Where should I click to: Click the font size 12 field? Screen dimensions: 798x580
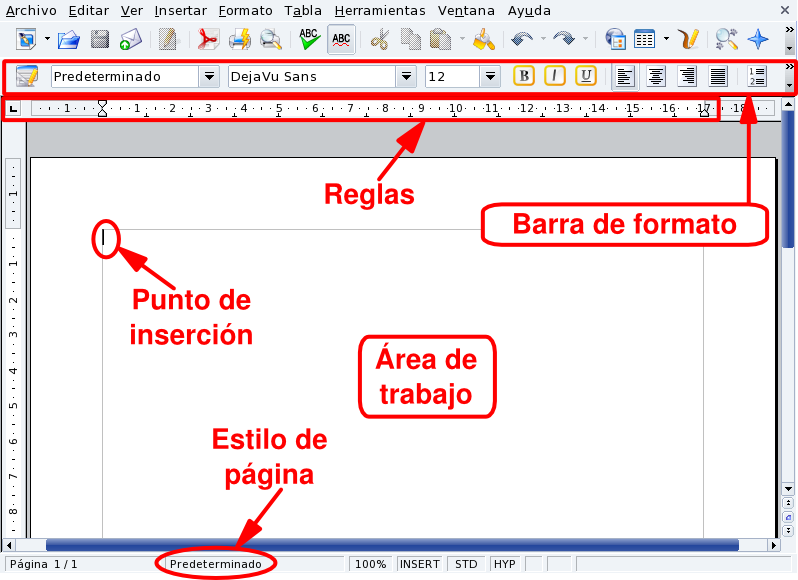(452, 77)
